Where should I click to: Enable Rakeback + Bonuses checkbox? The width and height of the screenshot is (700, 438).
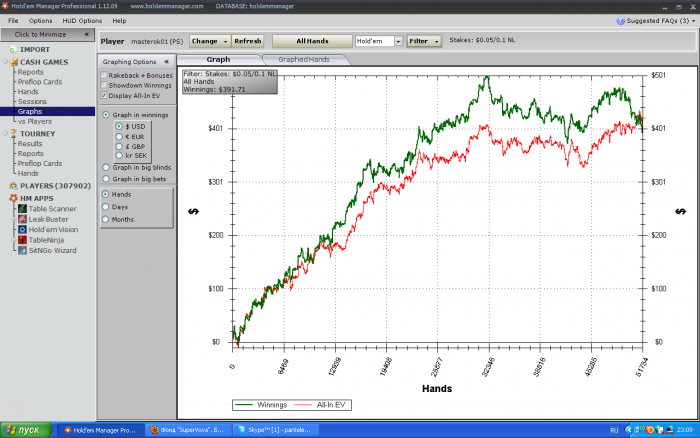[x=104, y=75]
